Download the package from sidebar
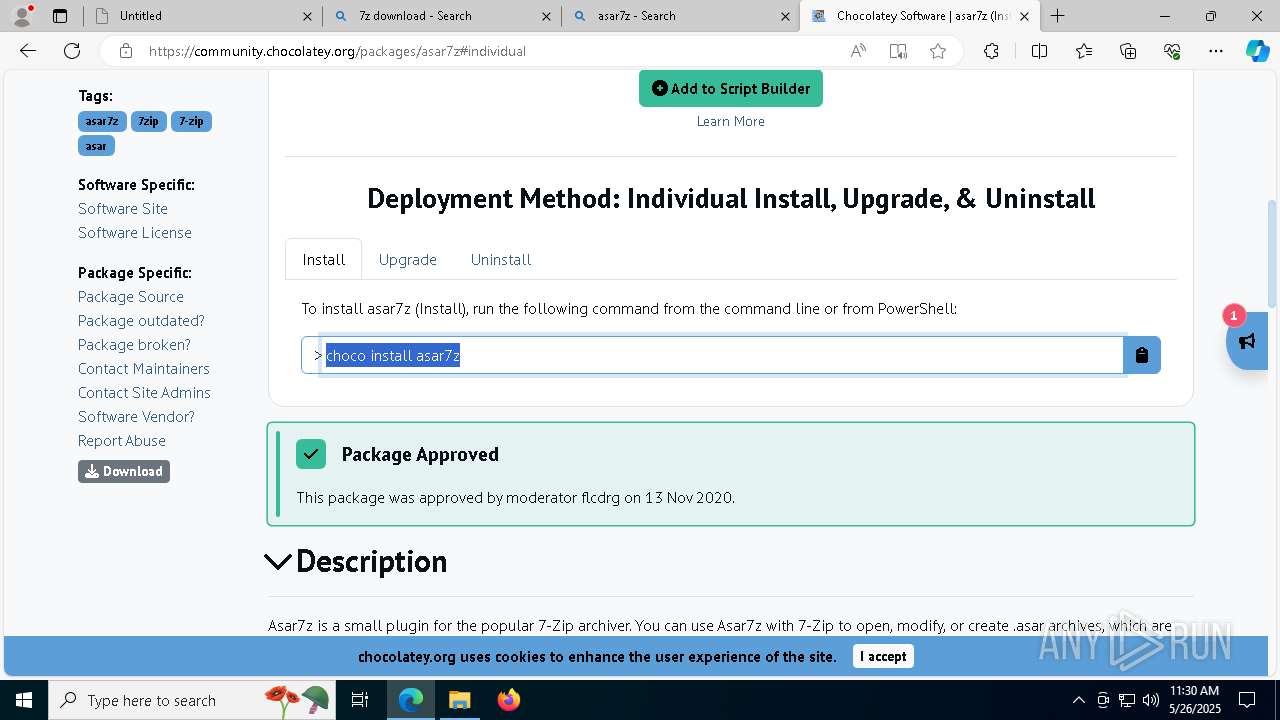 pyautogui.click(x=124, y=471)
